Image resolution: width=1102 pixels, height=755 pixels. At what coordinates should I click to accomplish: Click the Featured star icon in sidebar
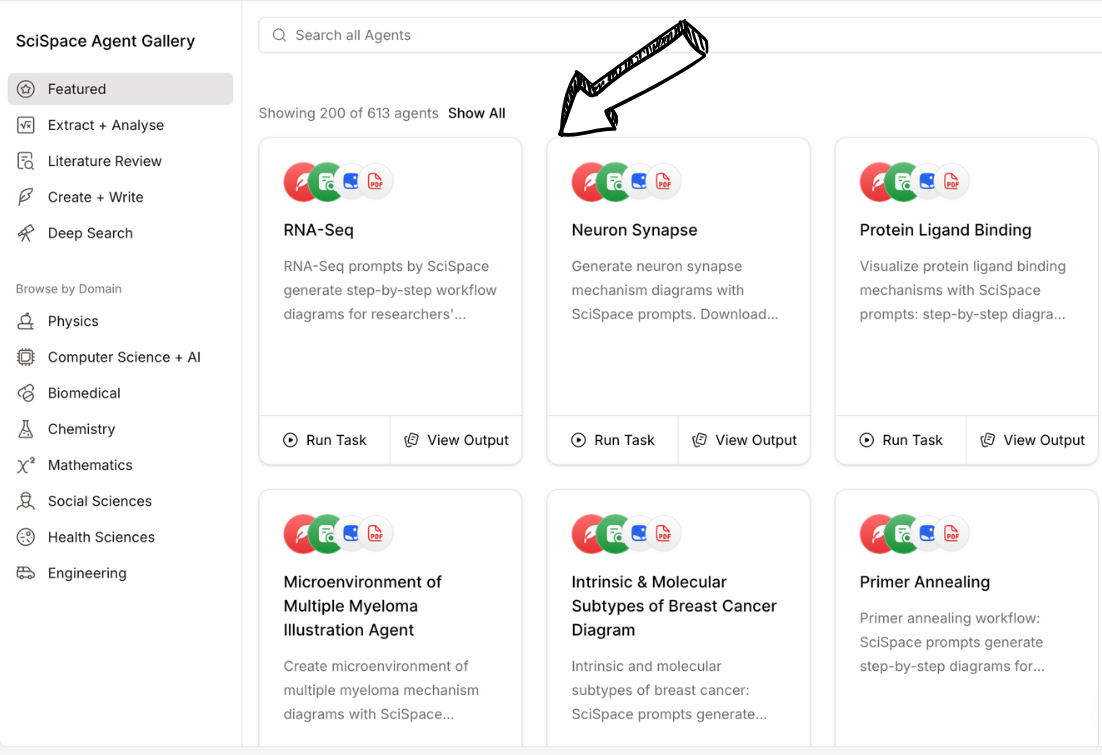point(26,89)
